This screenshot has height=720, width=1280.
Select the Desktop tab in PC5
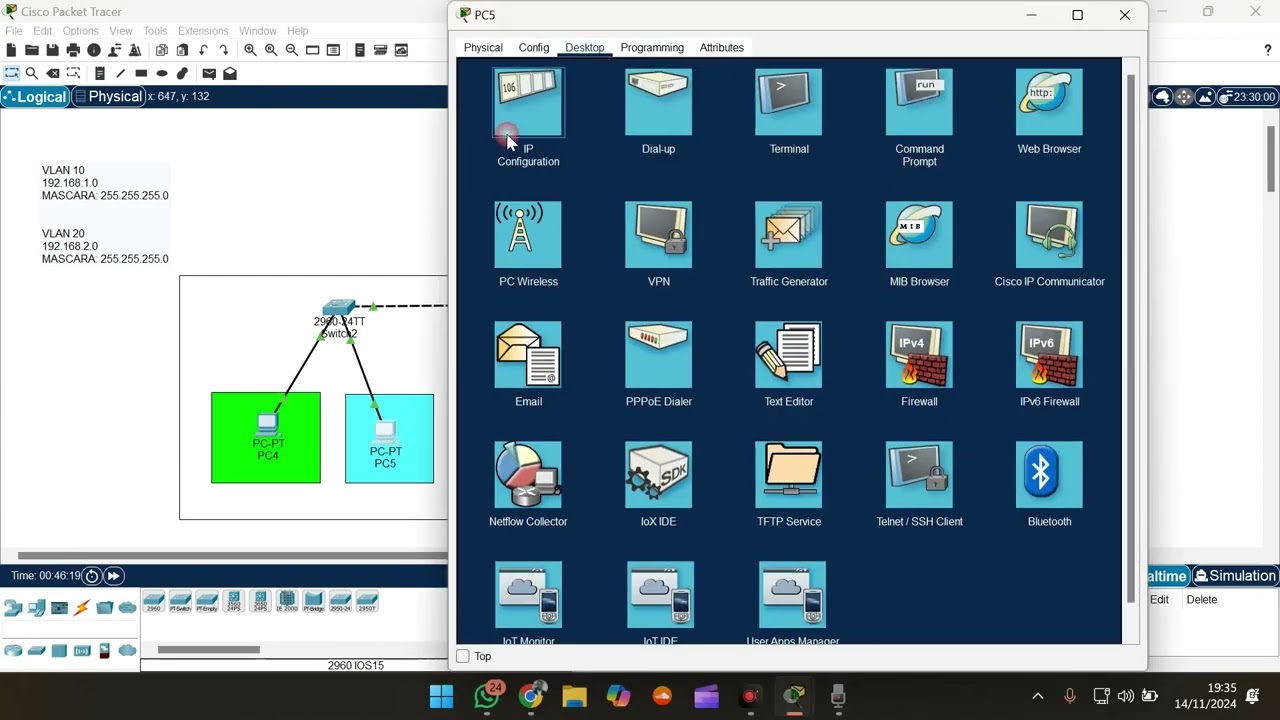(x=584, y=48)
